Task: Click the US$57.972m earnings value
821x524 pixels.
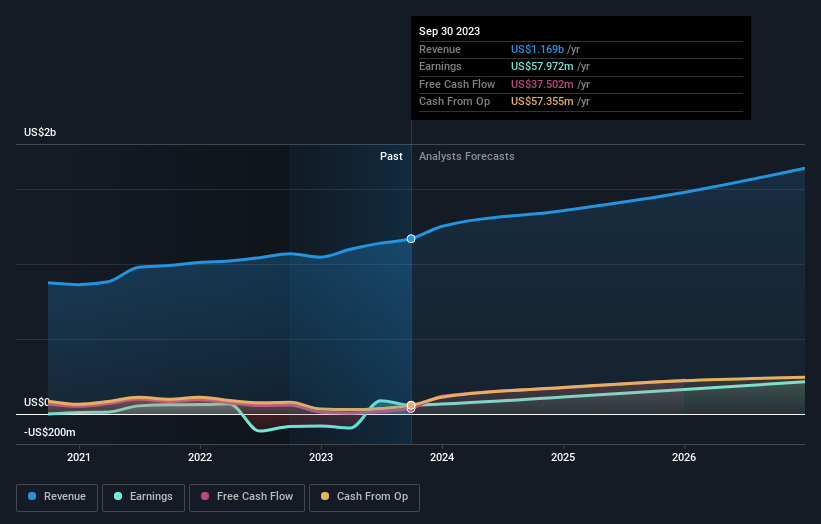Action: tap(542, 66)
